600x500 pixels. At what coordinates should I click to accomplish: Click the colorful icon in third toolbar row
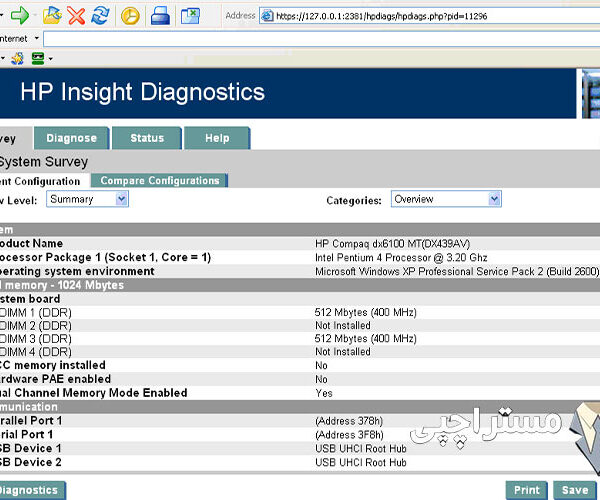pyautogui.click(x=18, y=59)
